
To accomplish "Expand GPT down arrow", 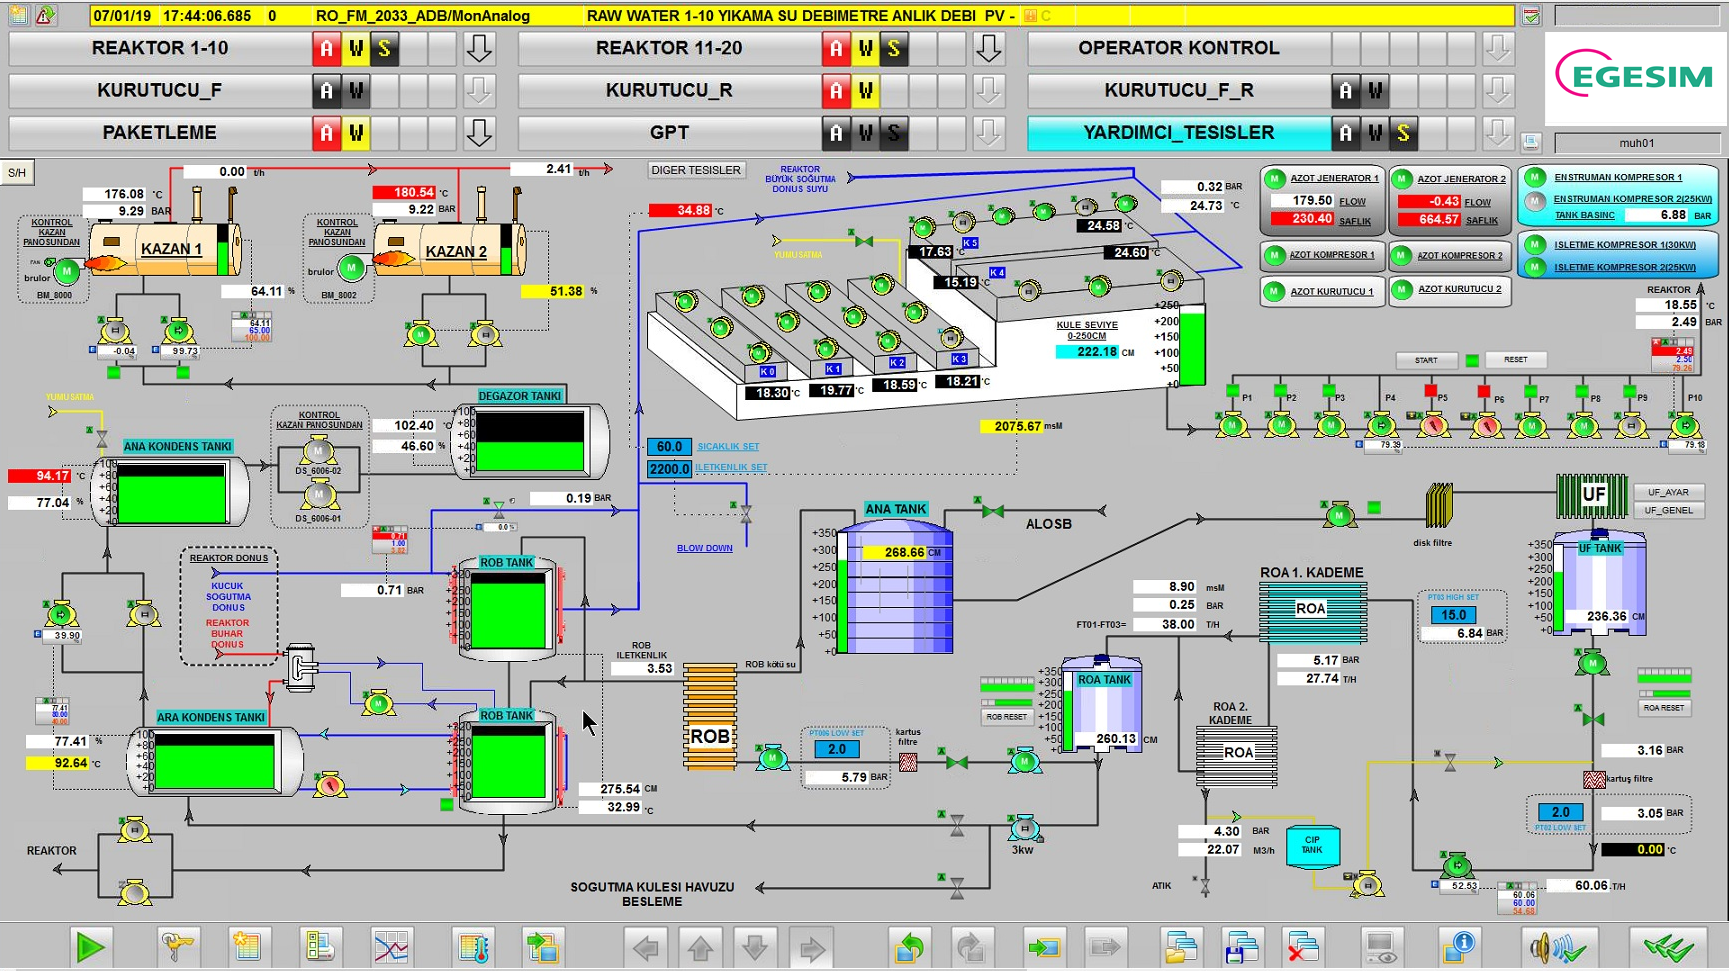I will click(x=989, y=132).
